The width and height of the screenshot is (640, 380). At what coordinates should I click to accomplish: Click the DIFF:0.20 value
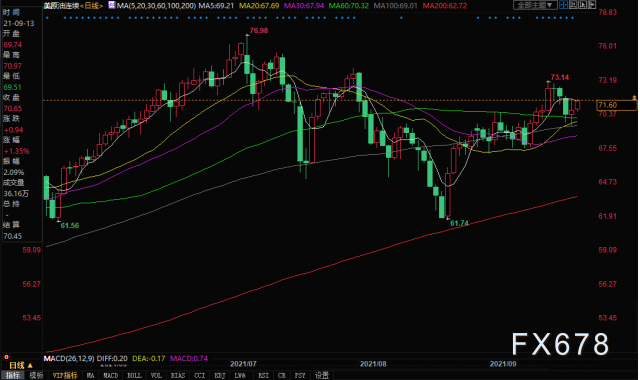click(112, 358)
